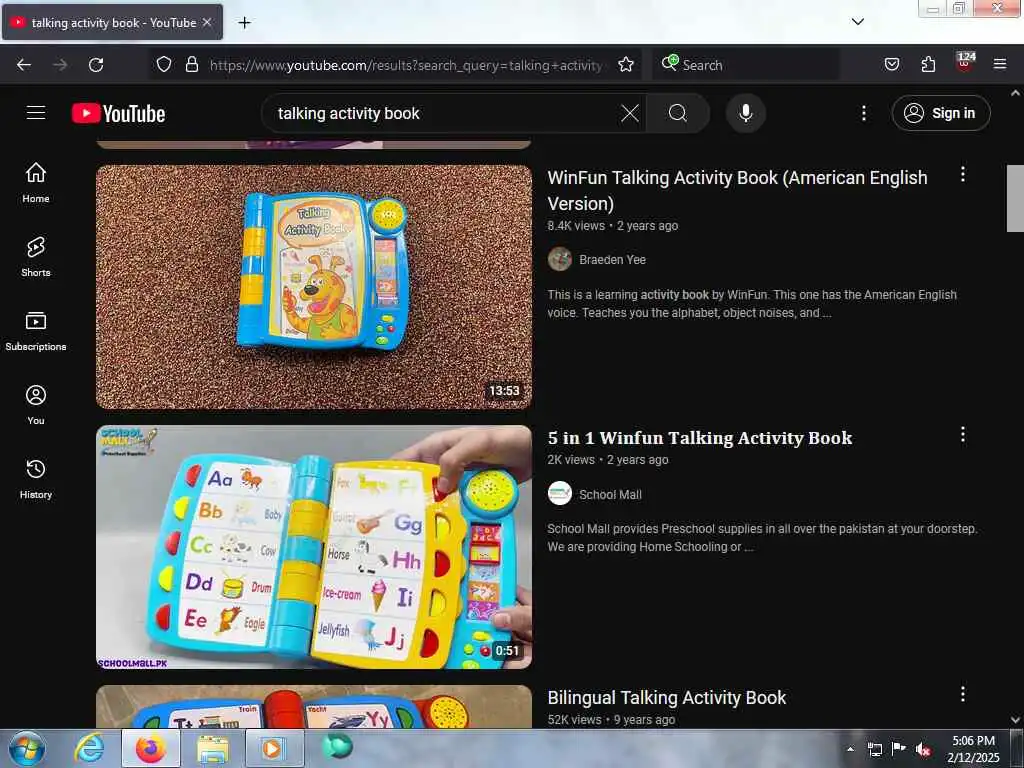
Task: Open Subscriptions in sidebar
Action: click(x=36, y=330)
